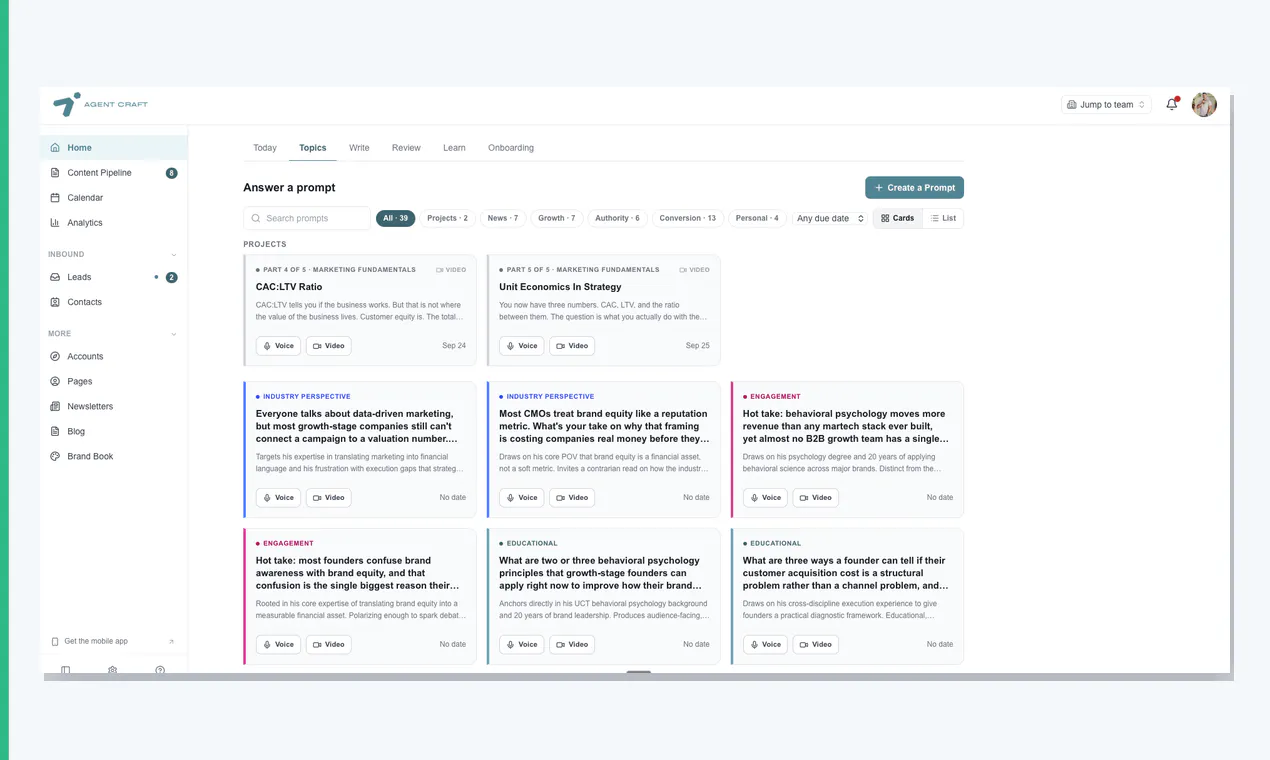
Task: Open the Jump to team dropdown
Action: [1106, 104]
